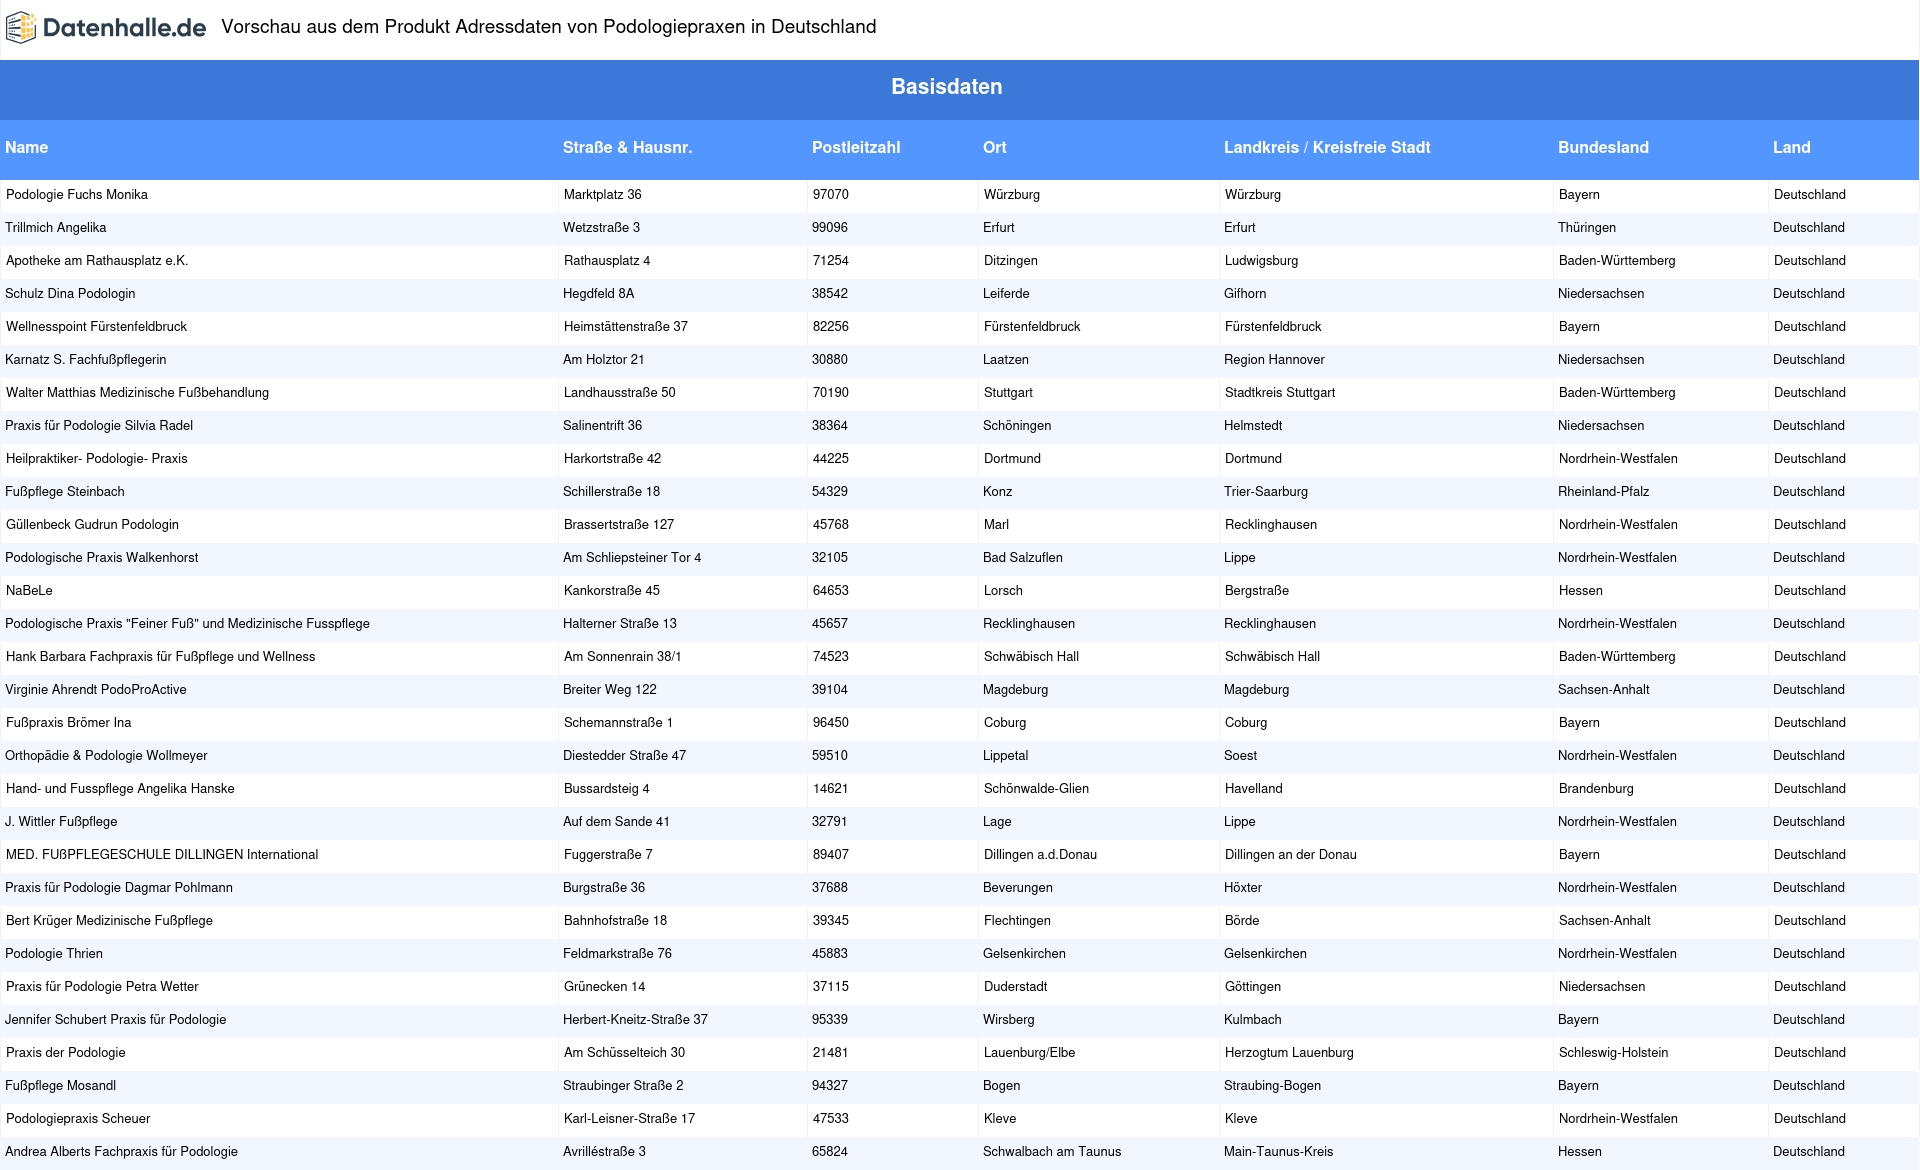Click the Straße & Hausnr. column header
The image size is (1920, 1170).
627,148
